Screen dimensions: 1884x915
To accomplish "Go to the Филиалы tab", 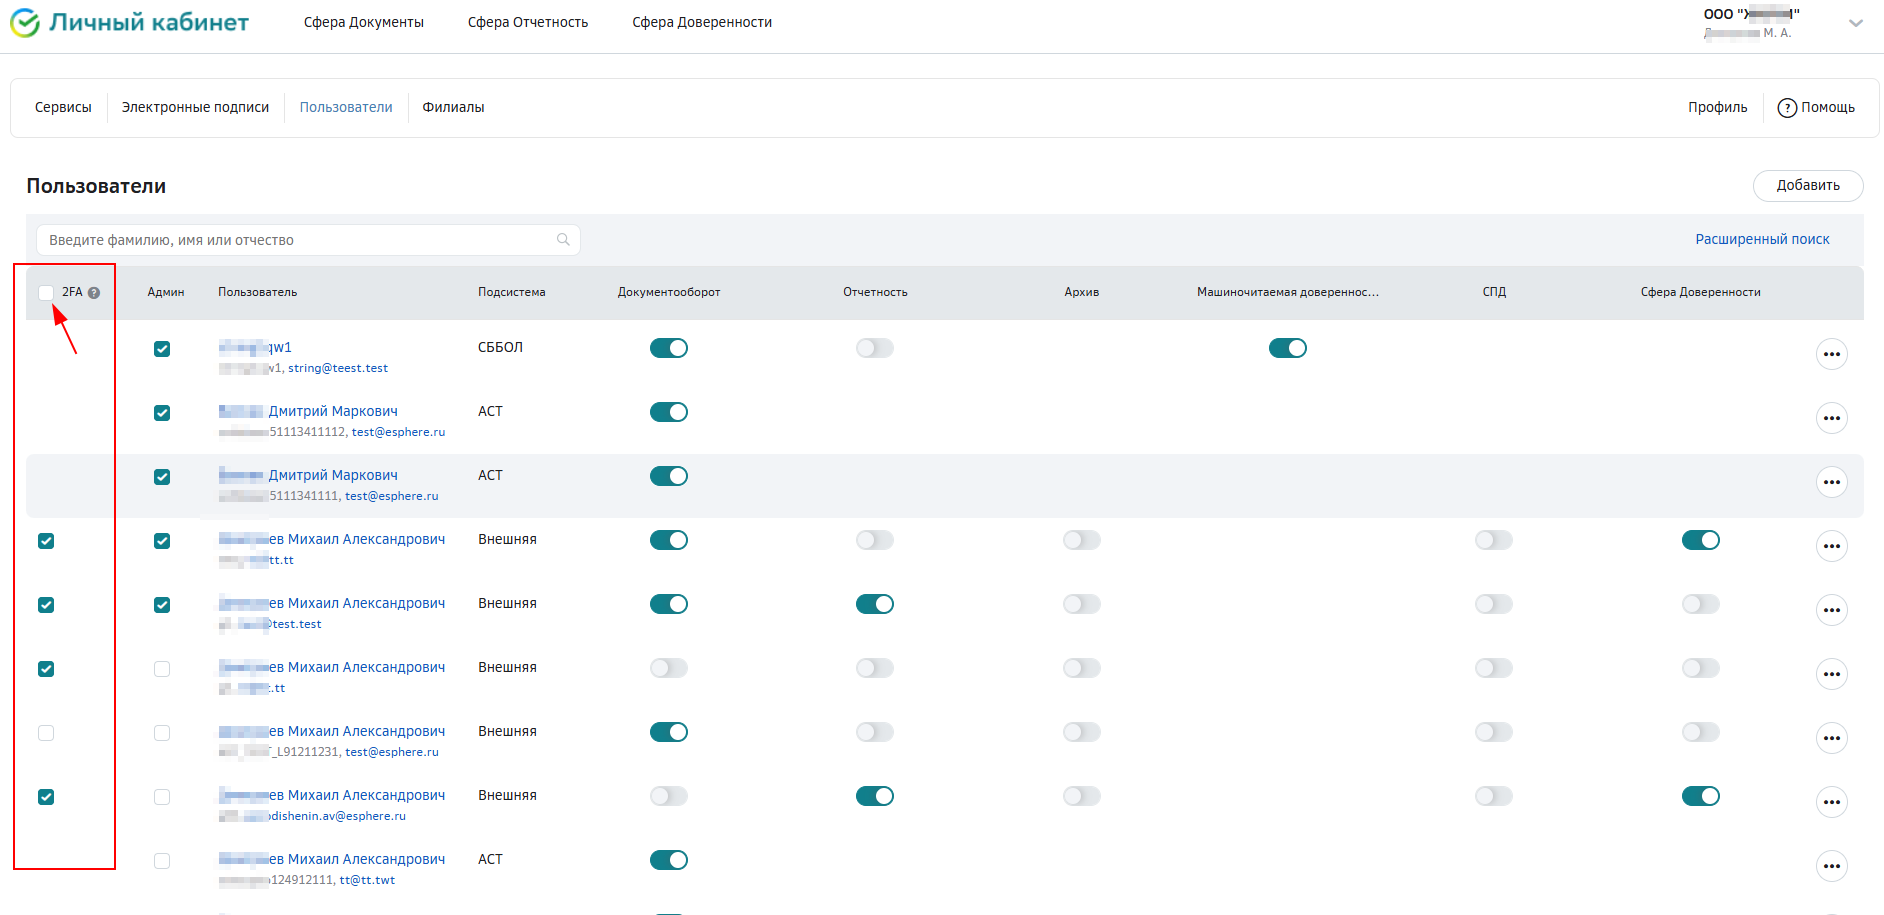I will click(x=453, y=107).
